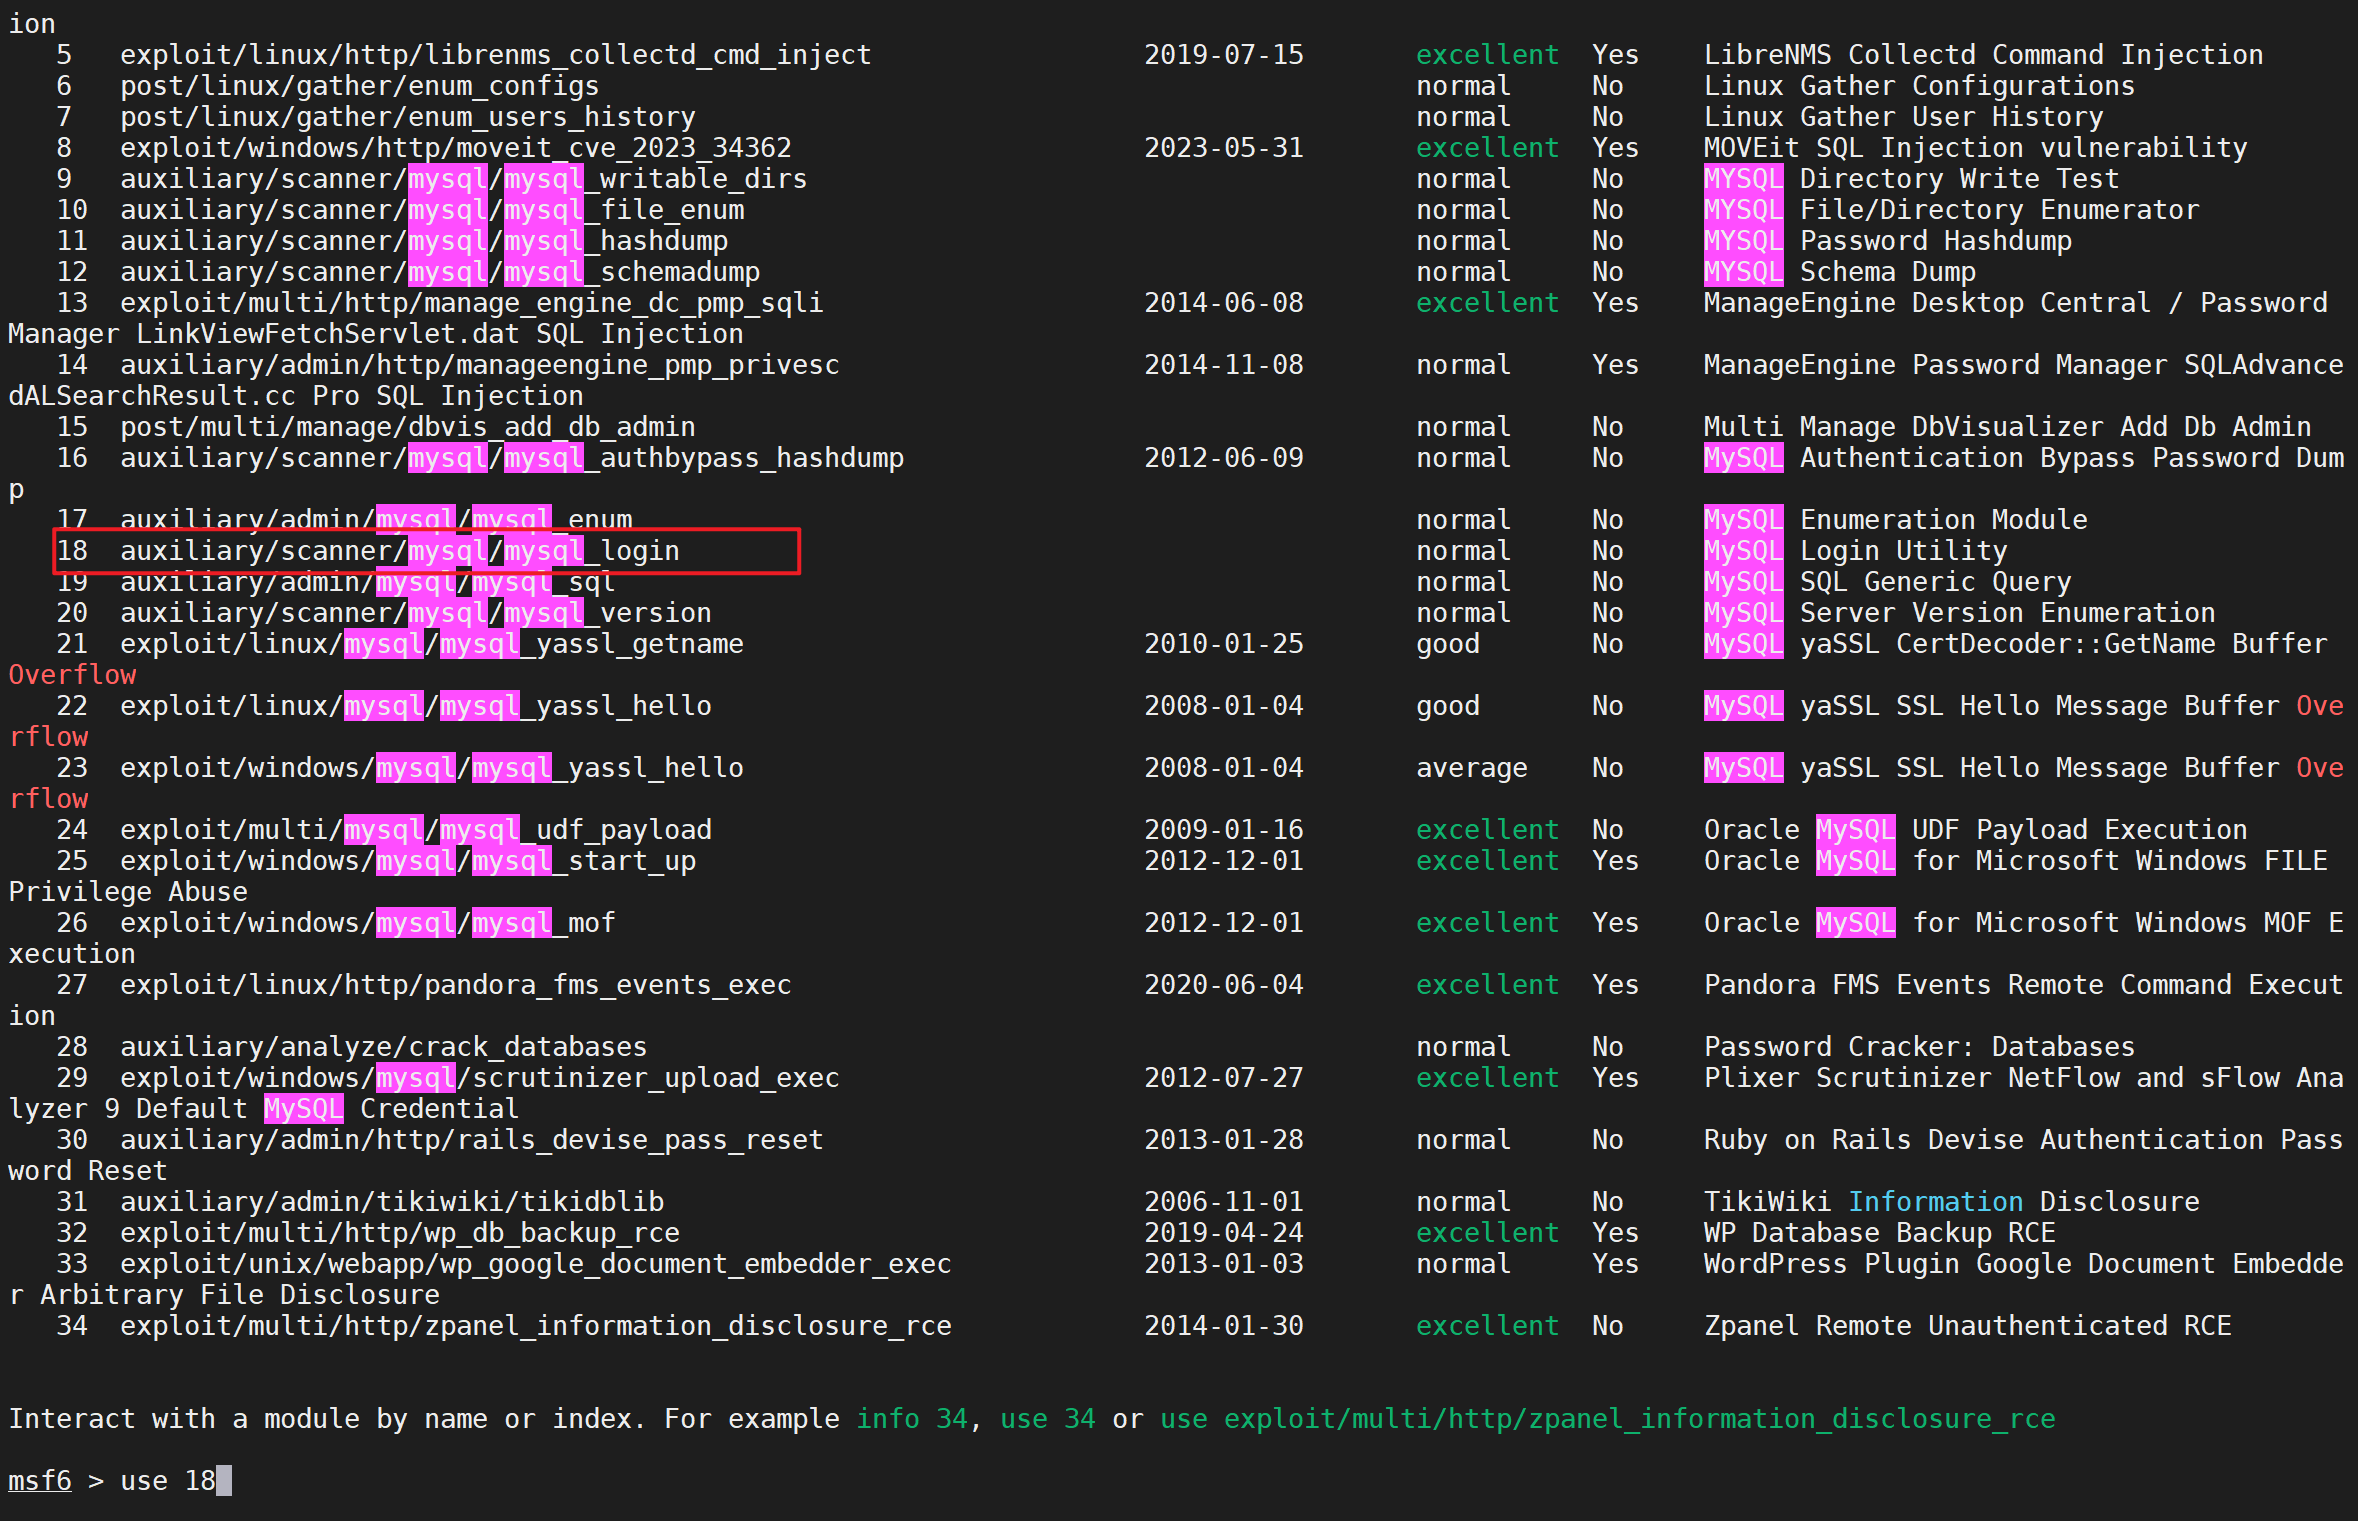This screenshot has height=1521, width=2358.
Task: Click the mysql_udf_payload module path
Action: (416, 830)
